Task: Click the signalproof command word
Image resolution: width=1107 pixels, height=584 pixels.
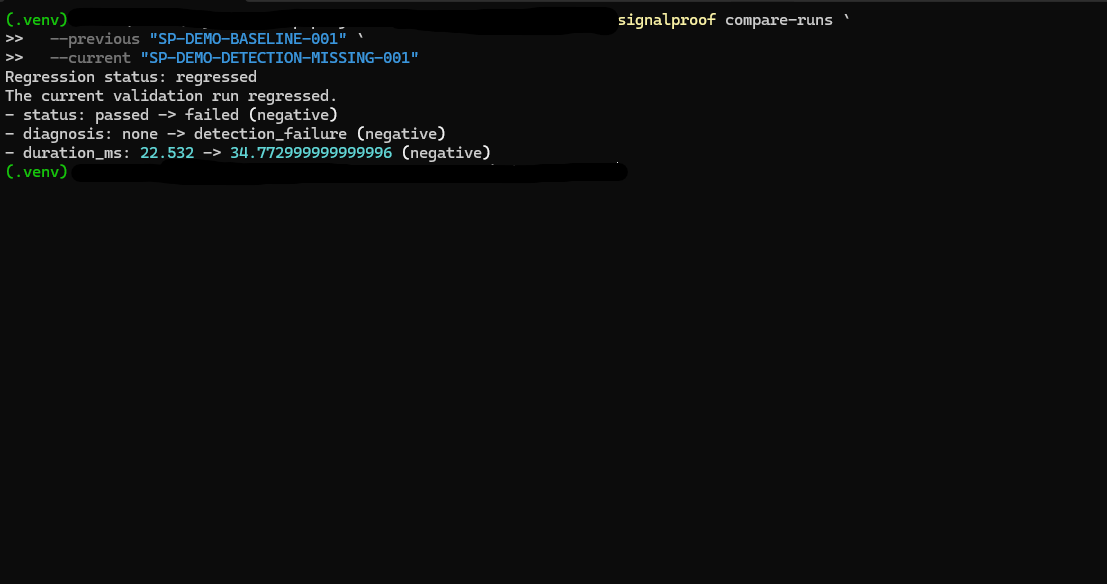Action: click(666, 20)
